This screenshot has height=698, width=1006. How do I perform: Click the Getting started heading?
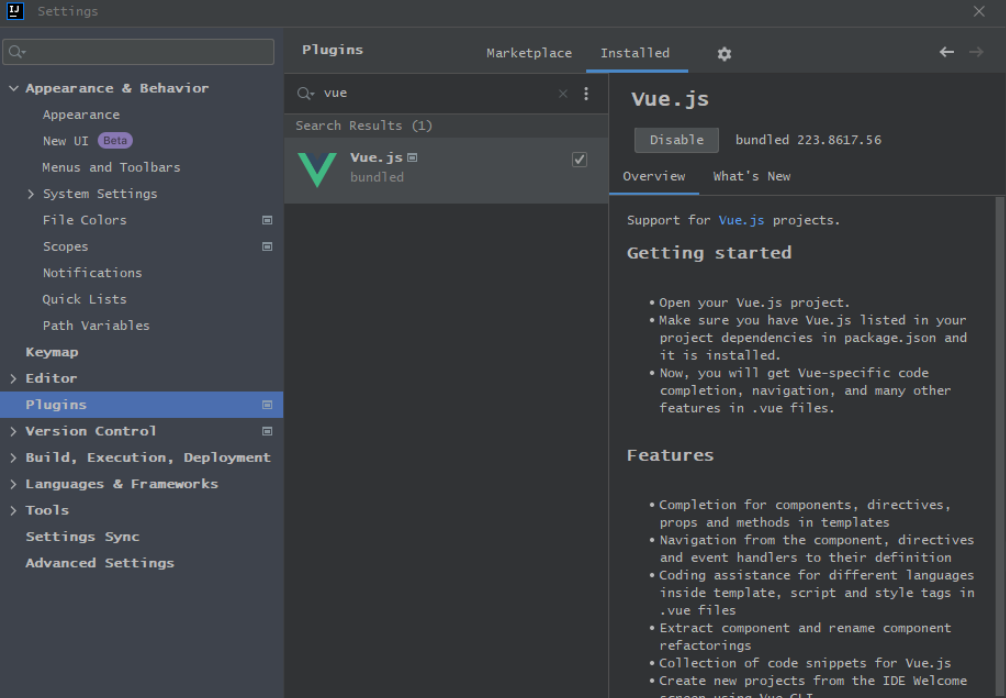(709, 253)
